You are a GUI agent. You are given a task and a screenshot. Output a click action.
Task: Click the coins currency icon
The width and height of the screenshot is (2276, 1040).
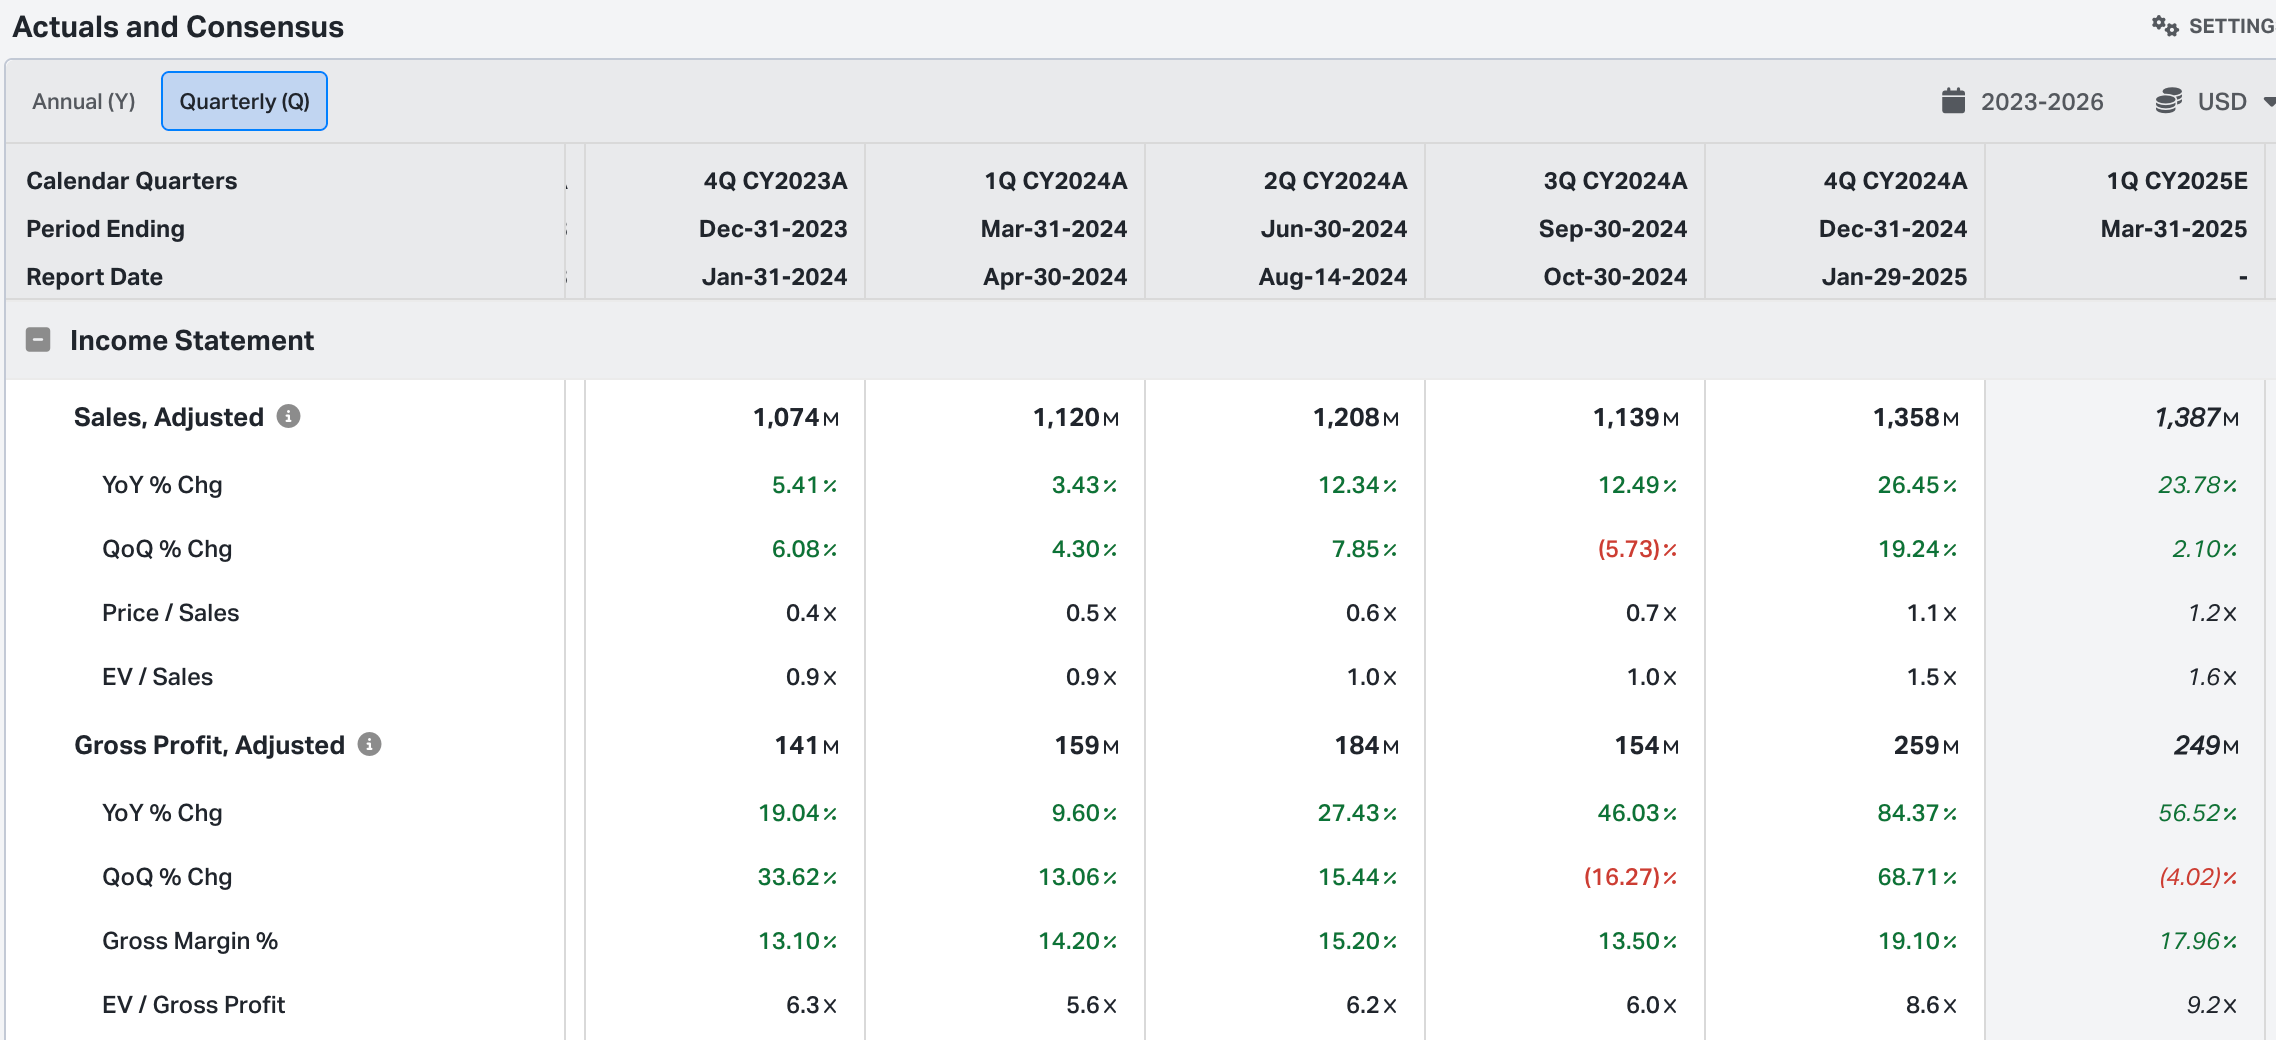[2168, 101]
